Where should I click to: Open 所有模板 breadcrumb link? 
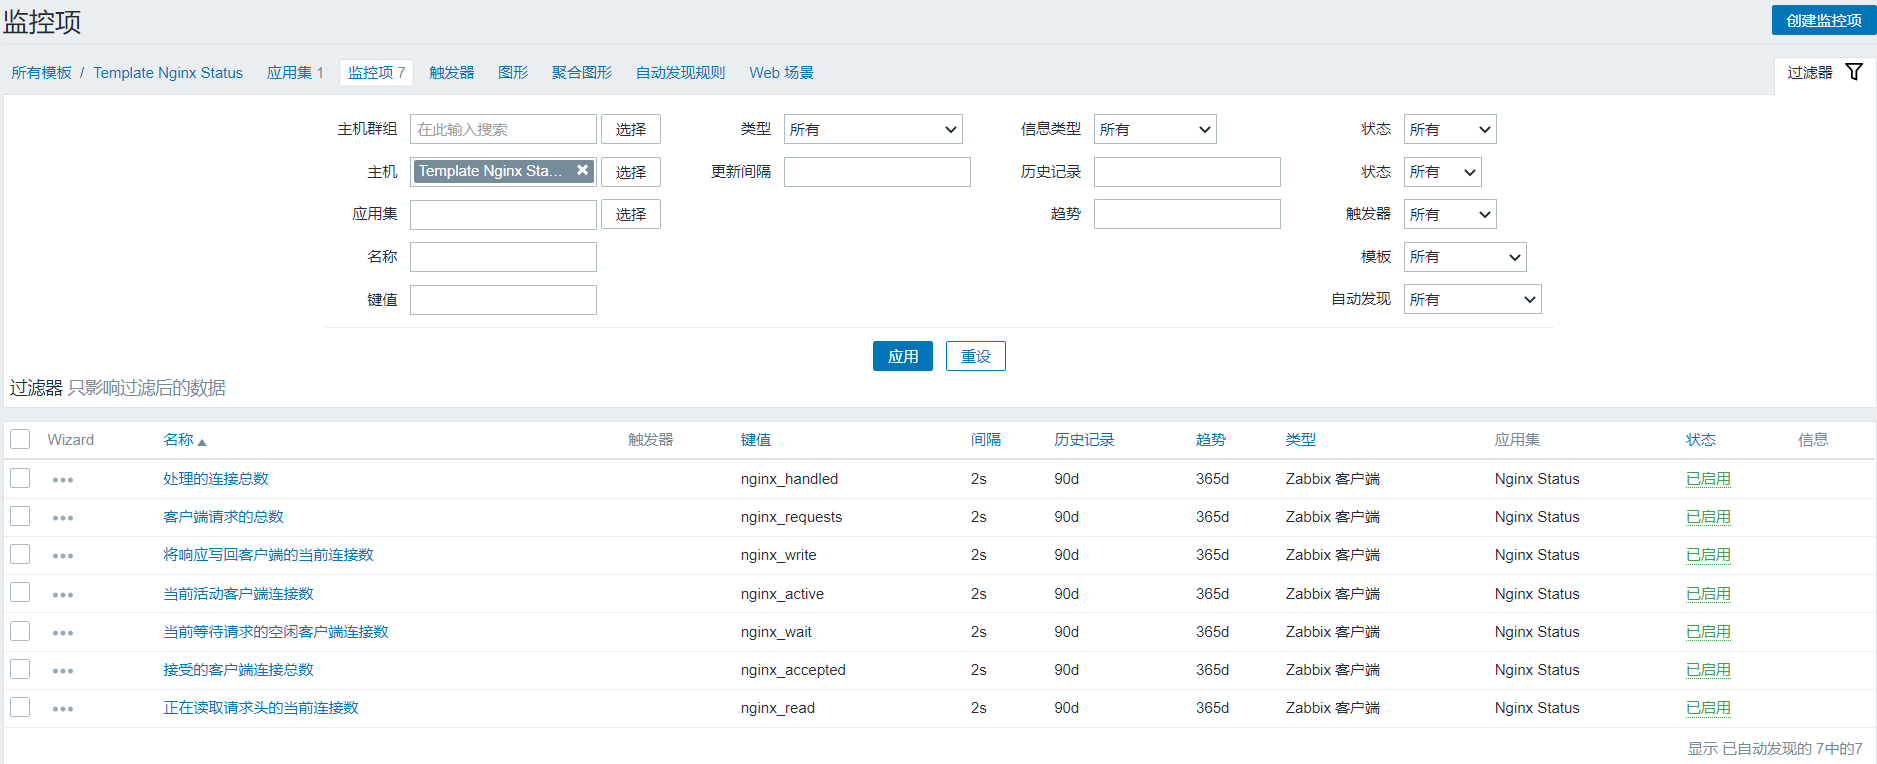coord(42,73)
